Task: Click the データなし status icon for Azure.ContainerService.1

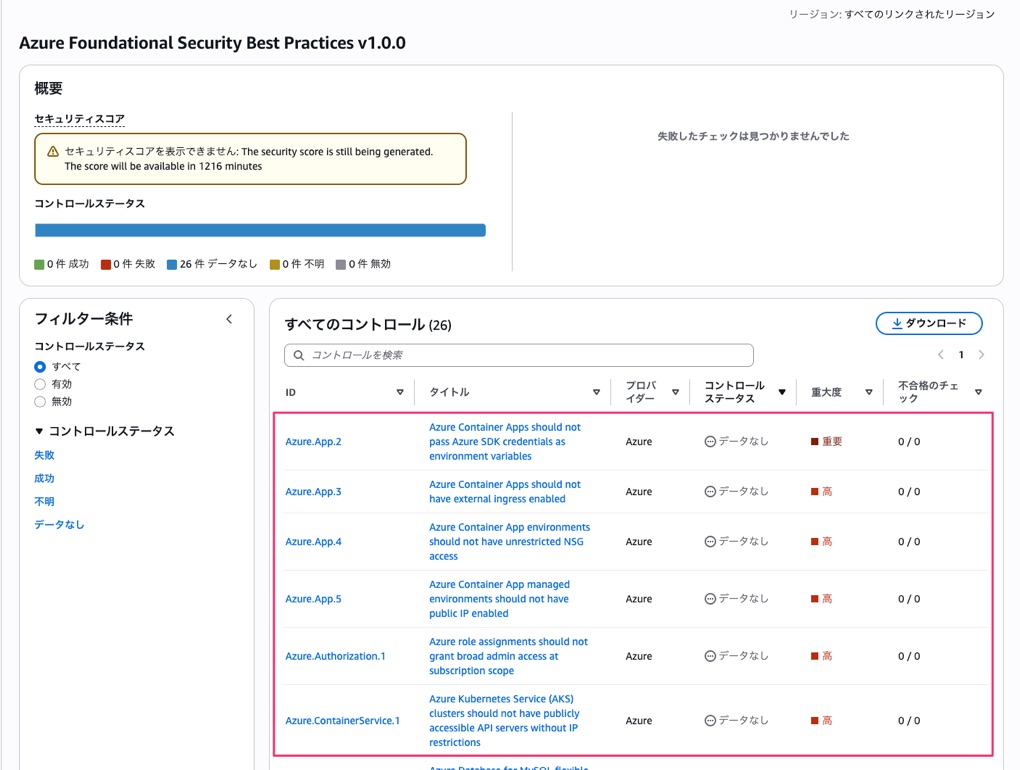Action: tap(710, 721)
